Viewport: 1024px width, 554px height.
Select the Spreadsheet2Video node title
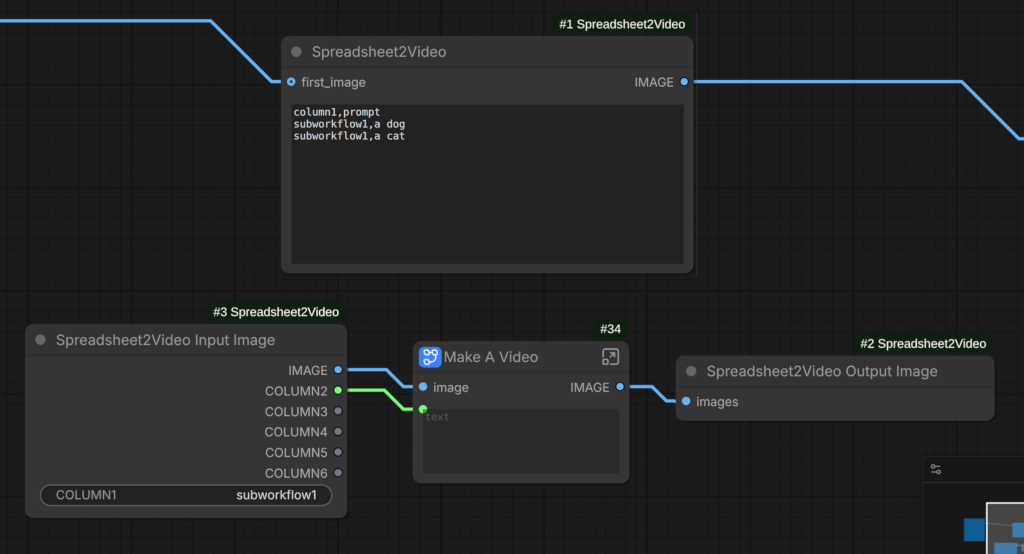pyautogui.click(x=379, y=52)
